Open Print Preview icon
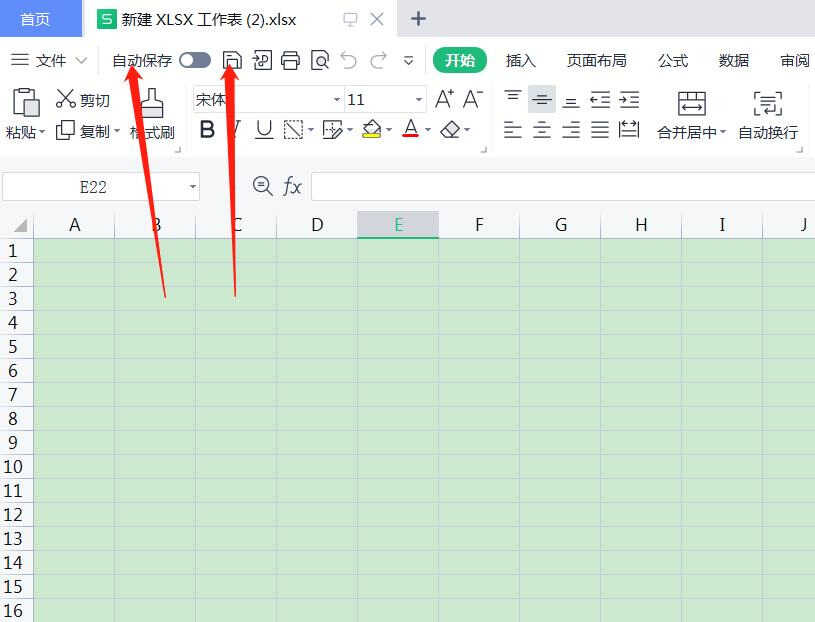 320,60
